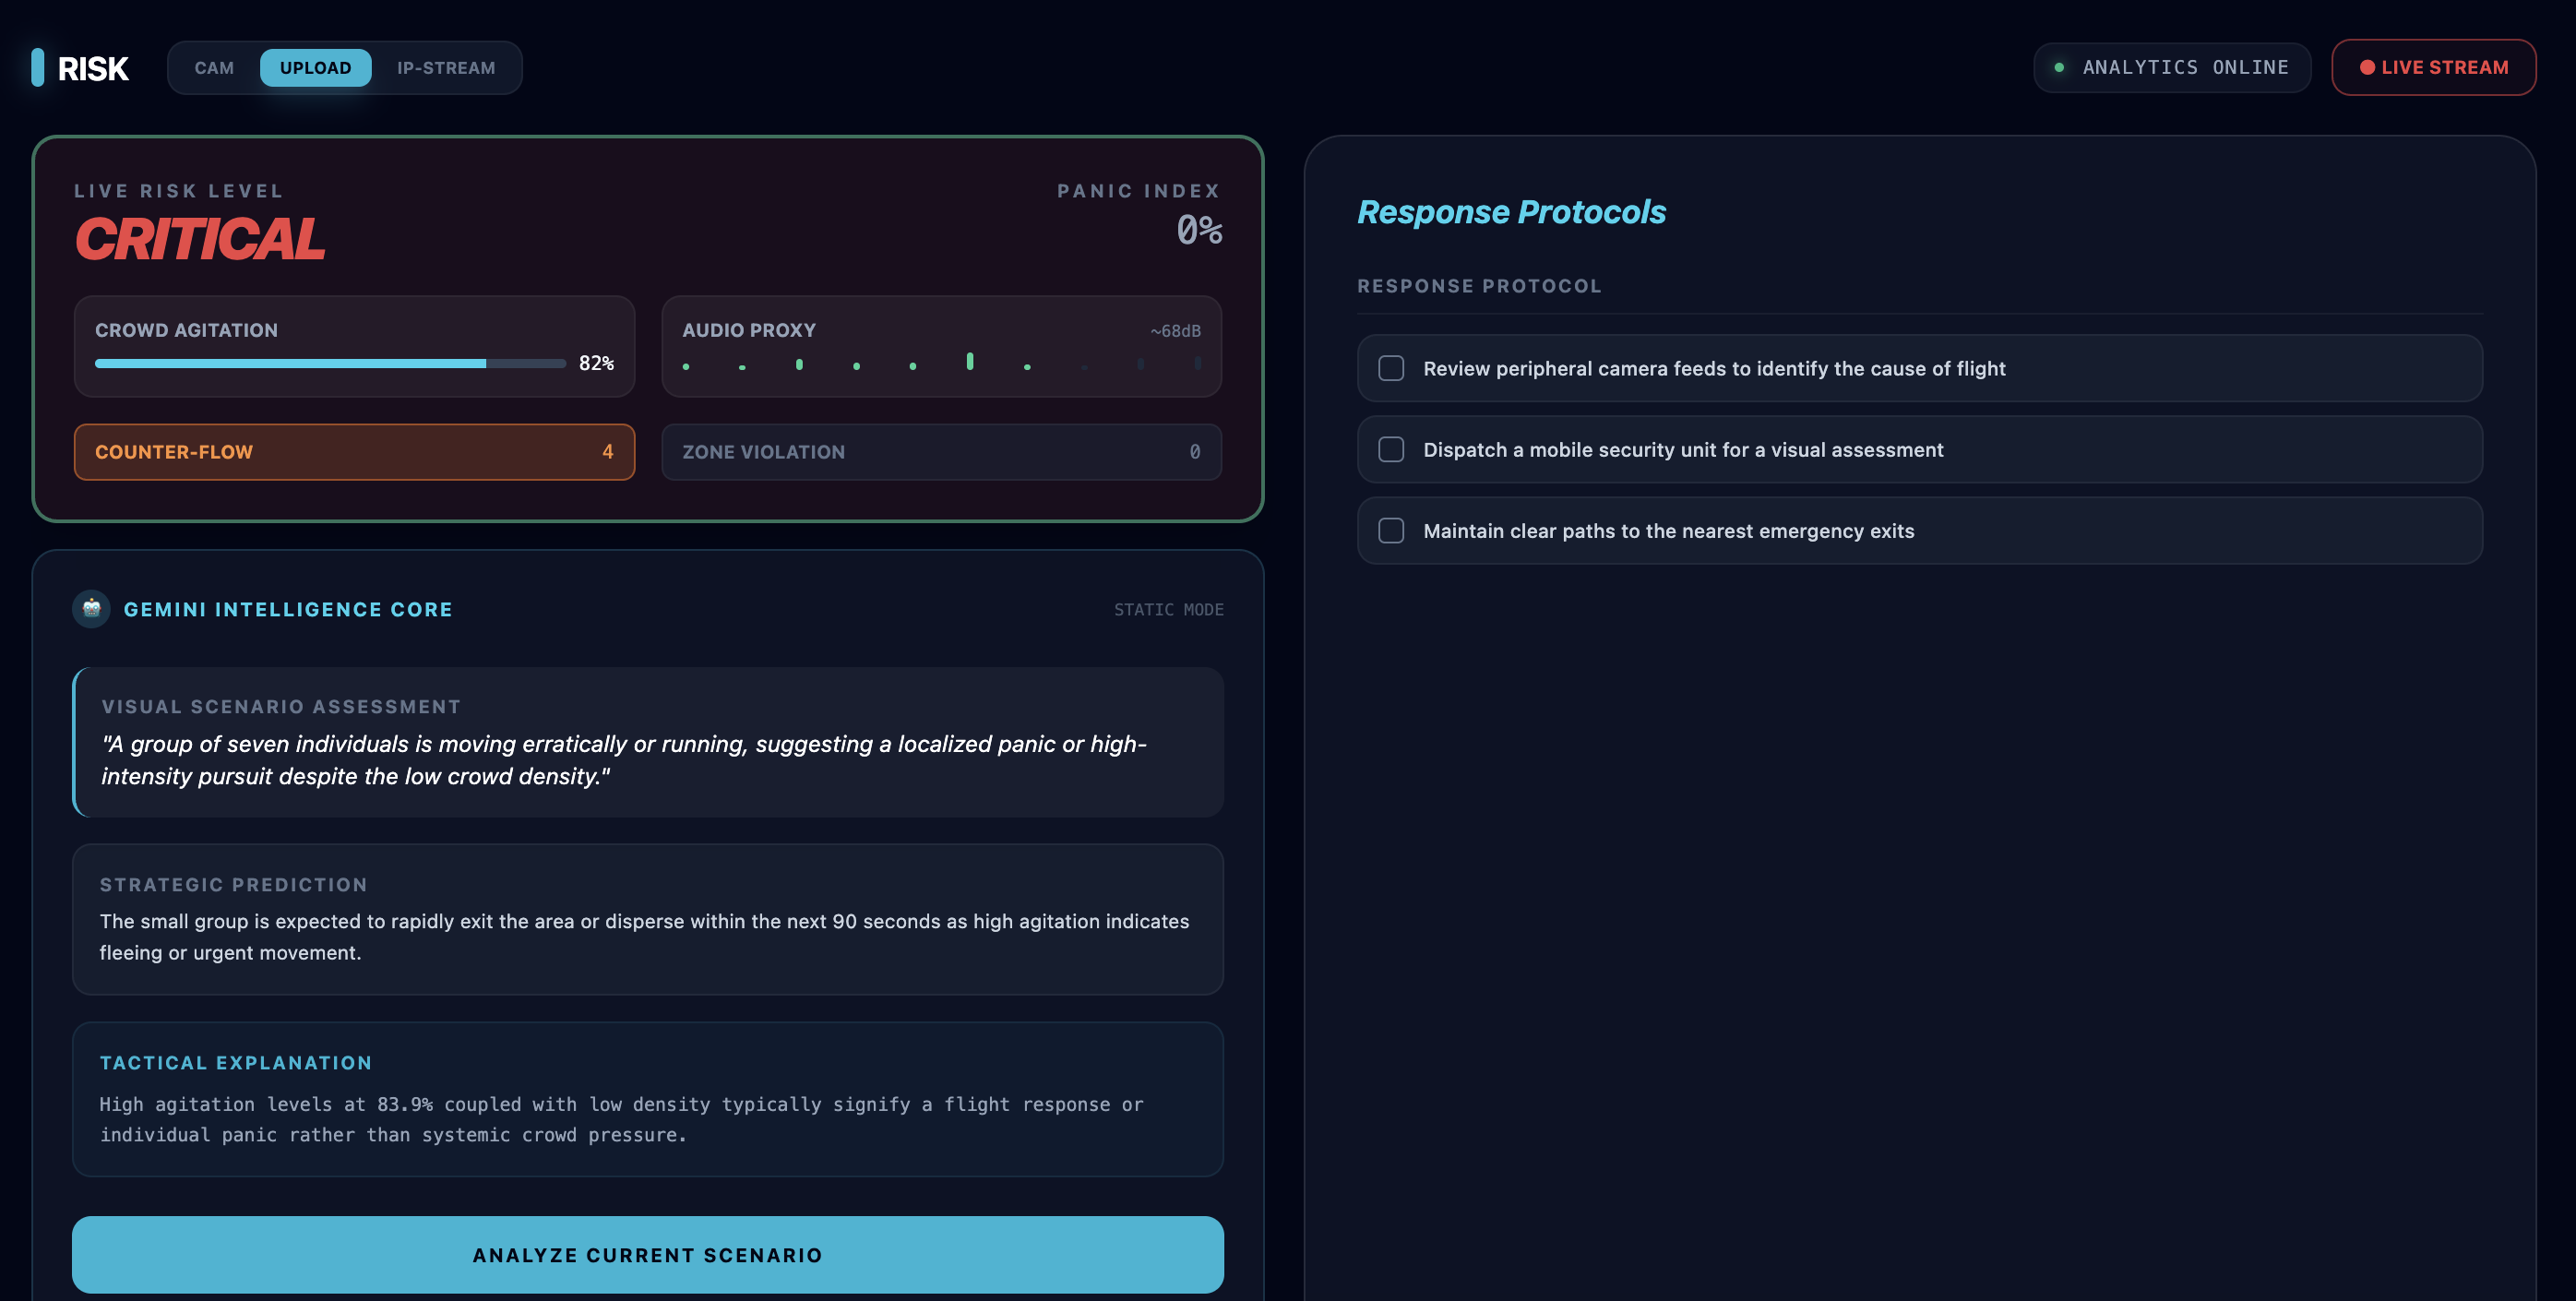
Task: Click the Analytics Online status pill
Action: point(2172,68)
